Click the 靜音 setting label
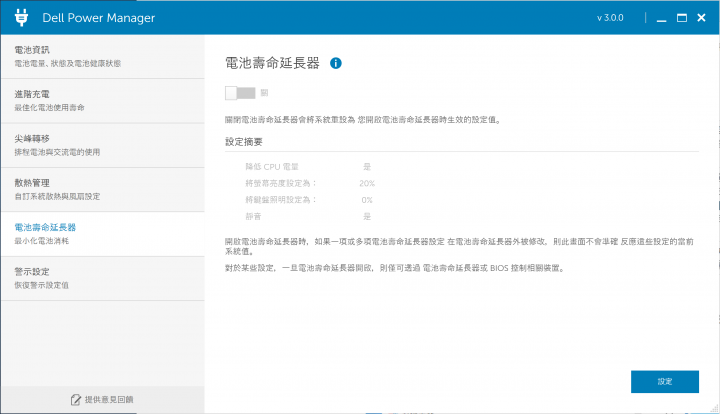 [x=253, y=216]
